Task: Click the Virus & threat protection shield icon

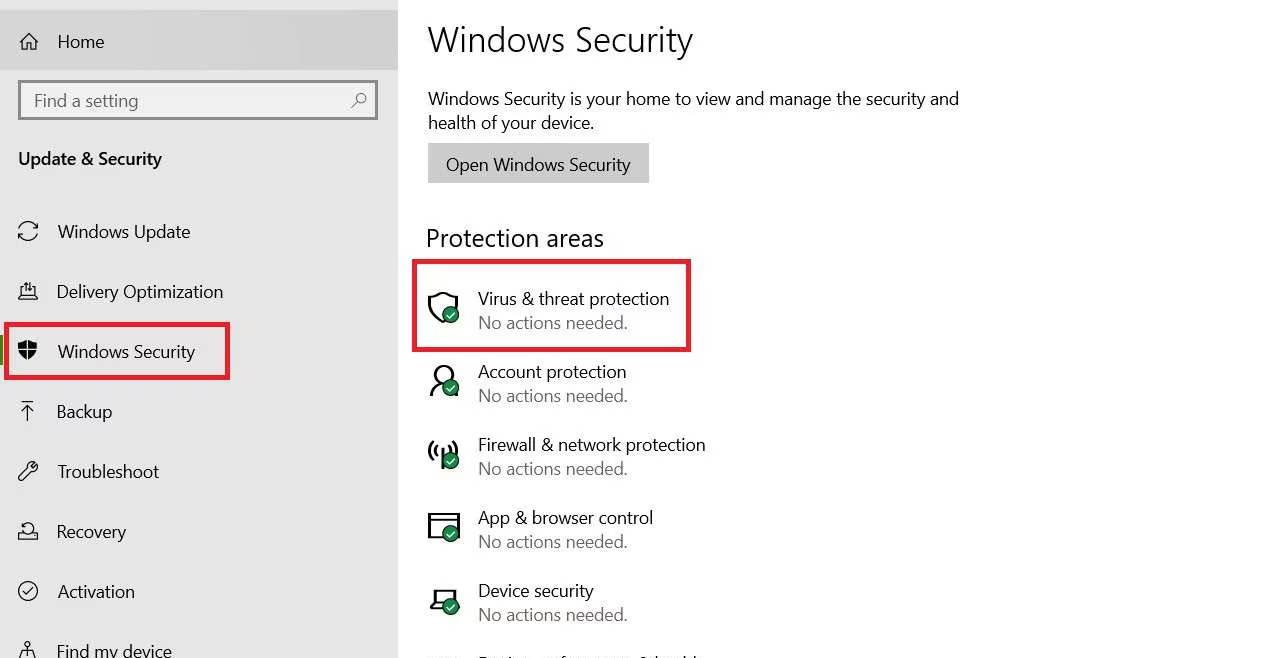Action: click(443, 307)
